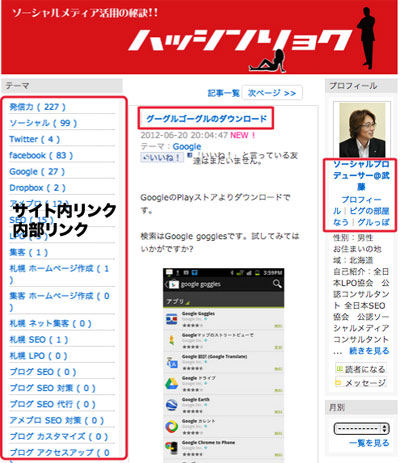
Task: Click the Facebook いいね！ like button
Action: click(162, 157)
